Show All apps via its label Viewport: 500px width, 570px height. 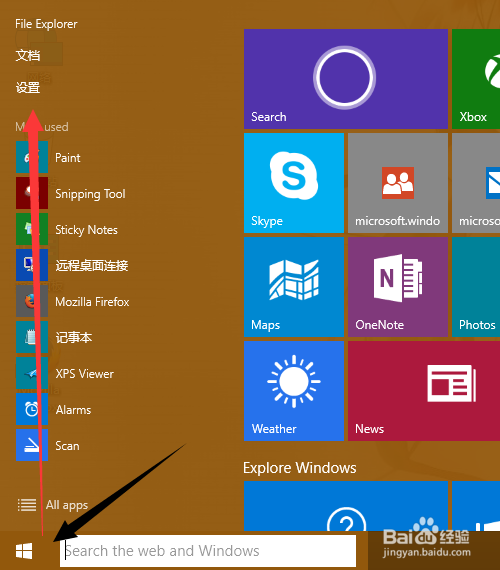(67, 505)
